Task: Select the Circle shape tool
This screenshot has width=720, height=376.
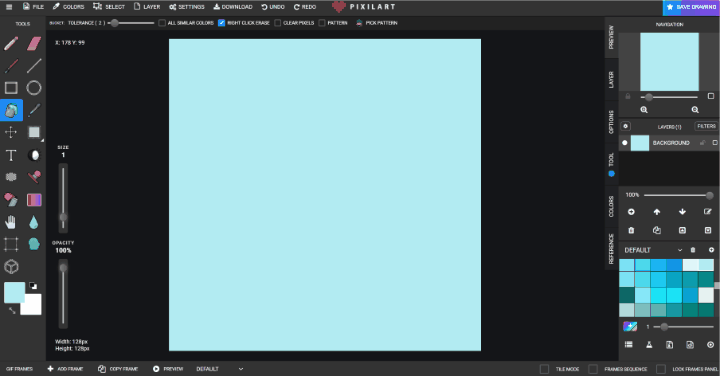Action: pos(34,88)
